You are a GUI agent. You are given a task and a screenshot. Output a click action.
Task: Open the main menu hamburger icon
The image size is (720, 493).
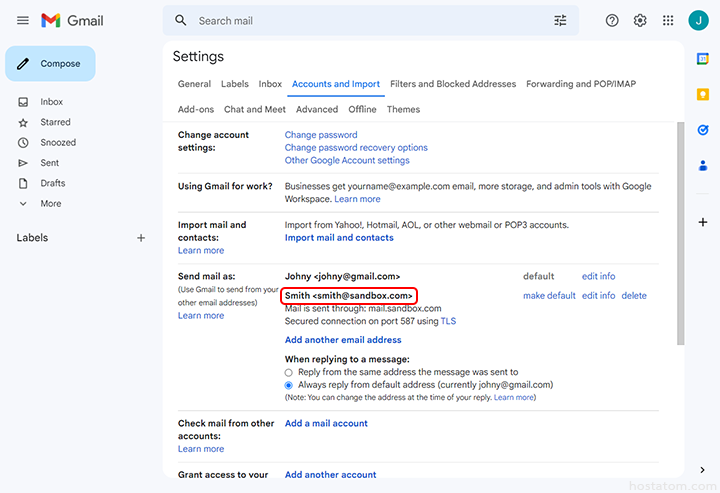point(22,20)
